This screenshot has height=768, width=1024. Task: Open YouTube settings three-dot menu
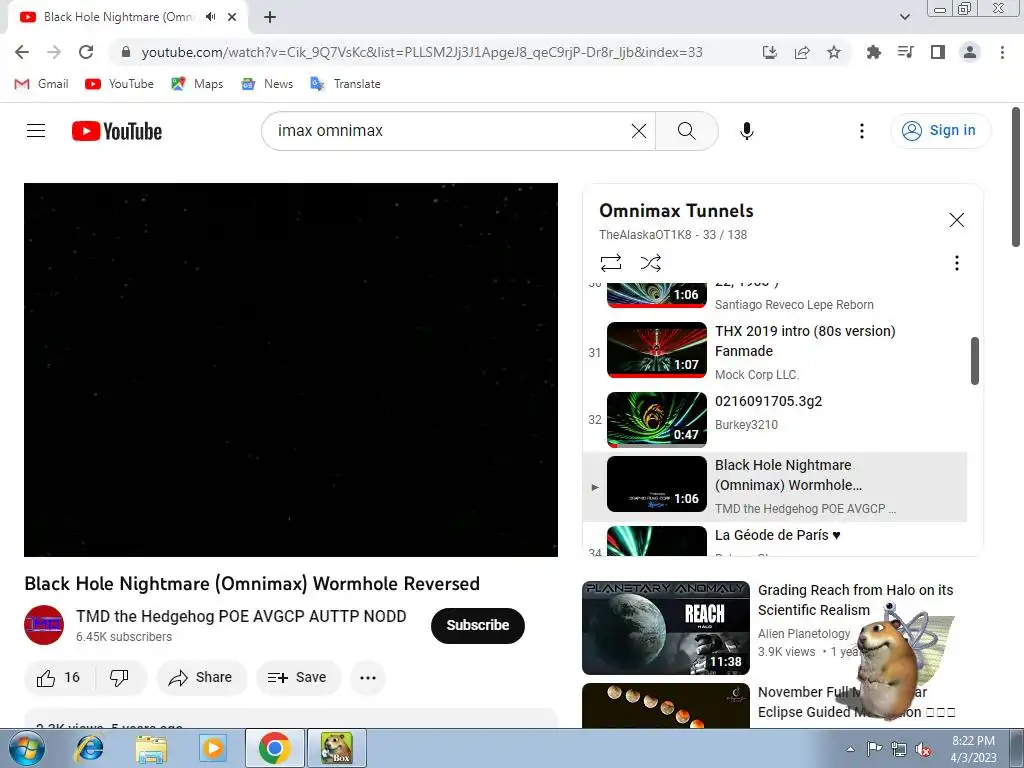pos(861,131)
